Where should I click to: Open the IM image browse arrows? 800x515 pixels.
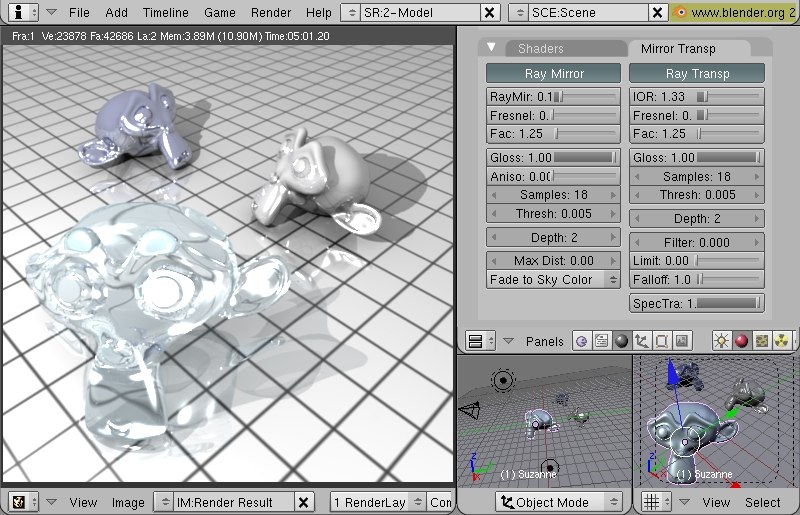point(165,502)
